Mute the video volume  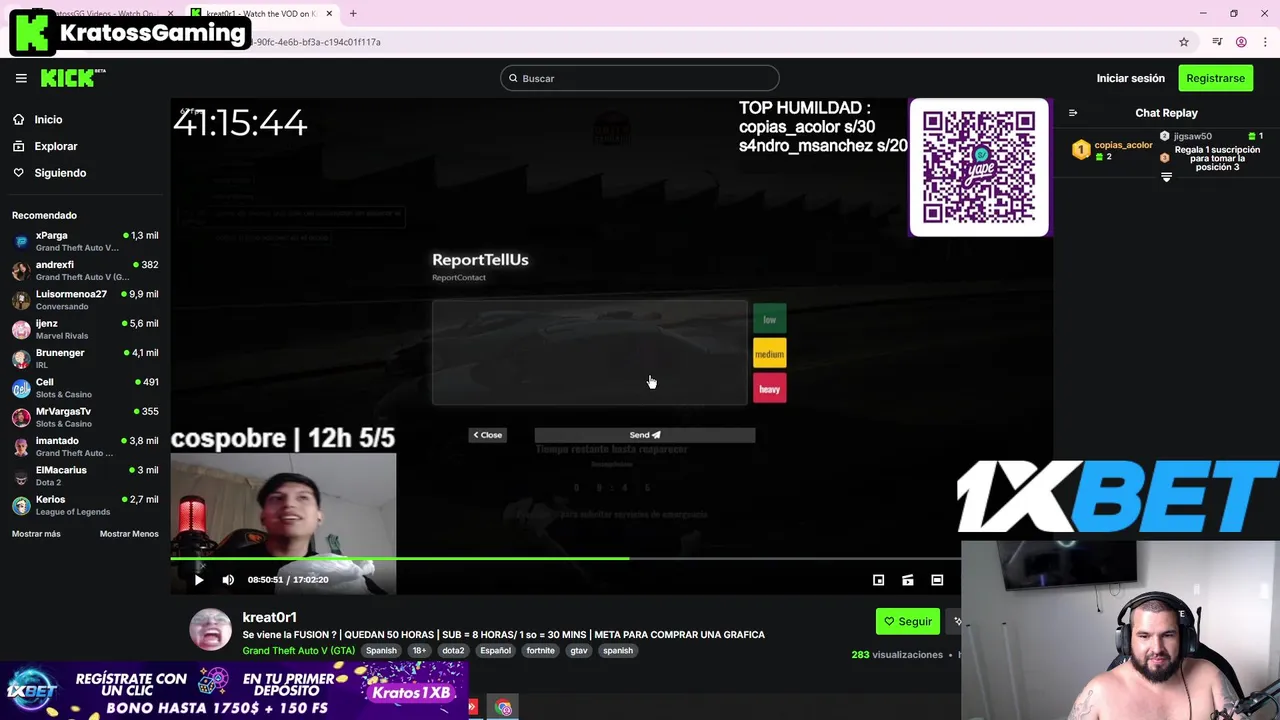228,580
